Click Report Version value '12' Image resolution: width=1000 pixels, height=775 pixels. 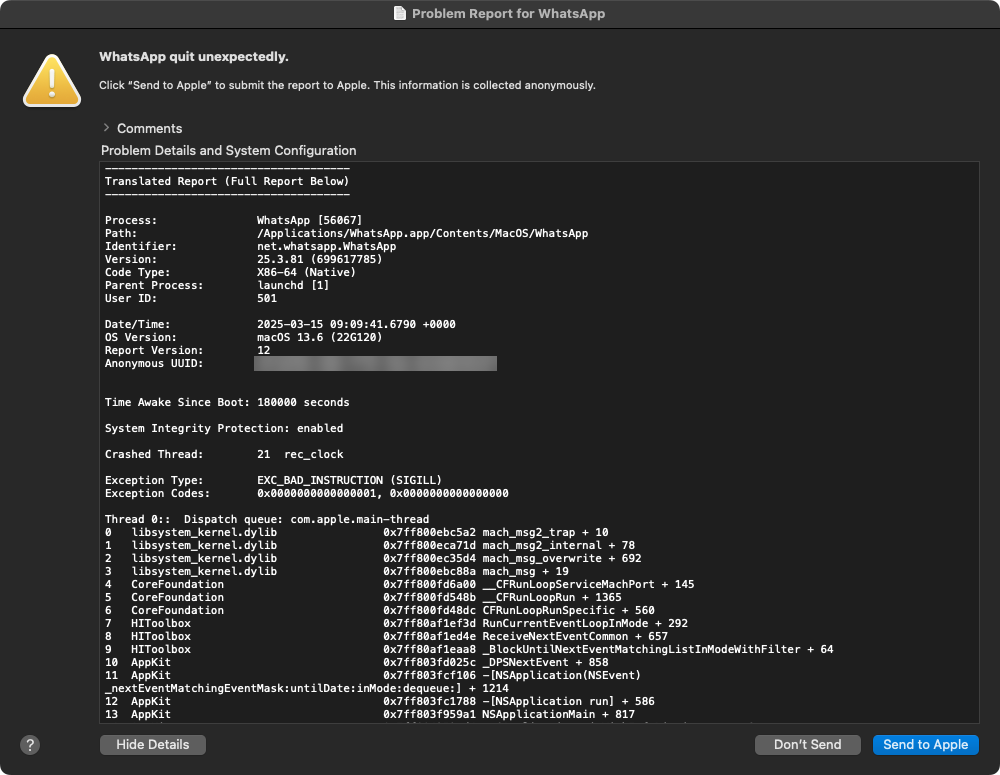point(263,350)
